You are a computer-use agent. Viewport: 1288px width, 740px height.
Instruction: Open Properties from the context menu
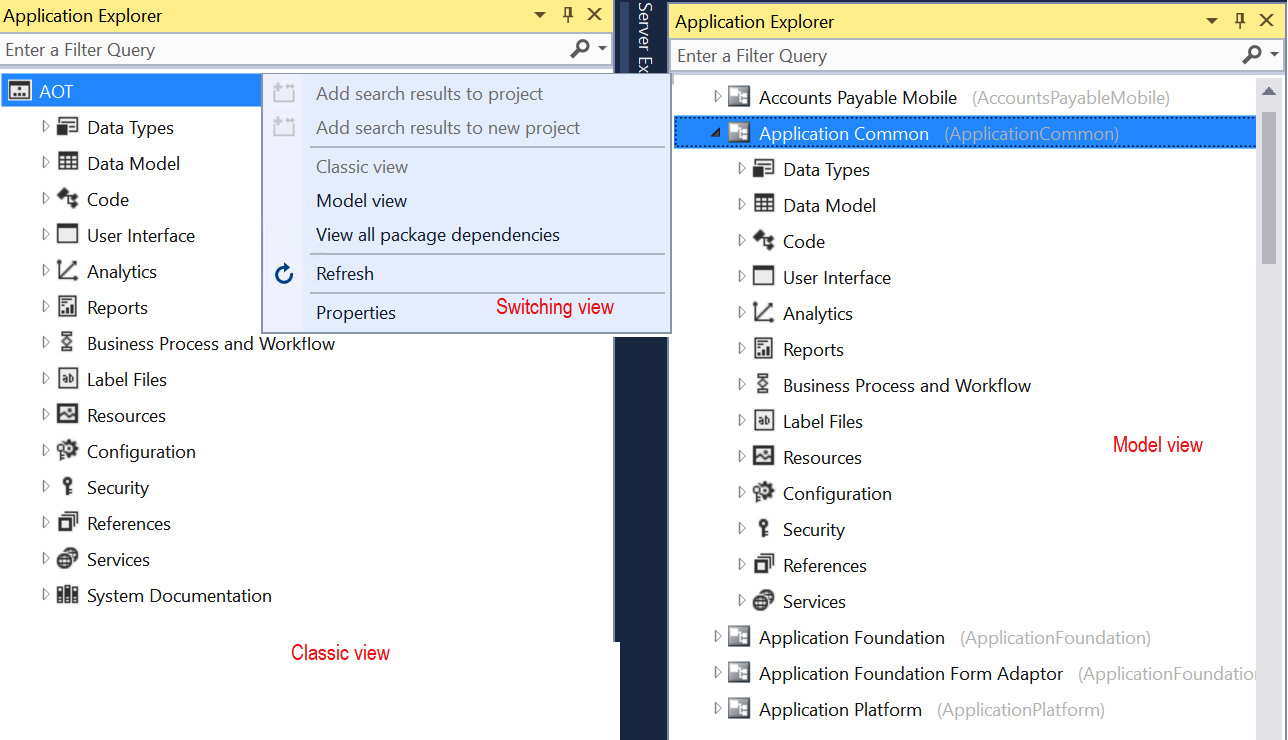coord(356,313)
